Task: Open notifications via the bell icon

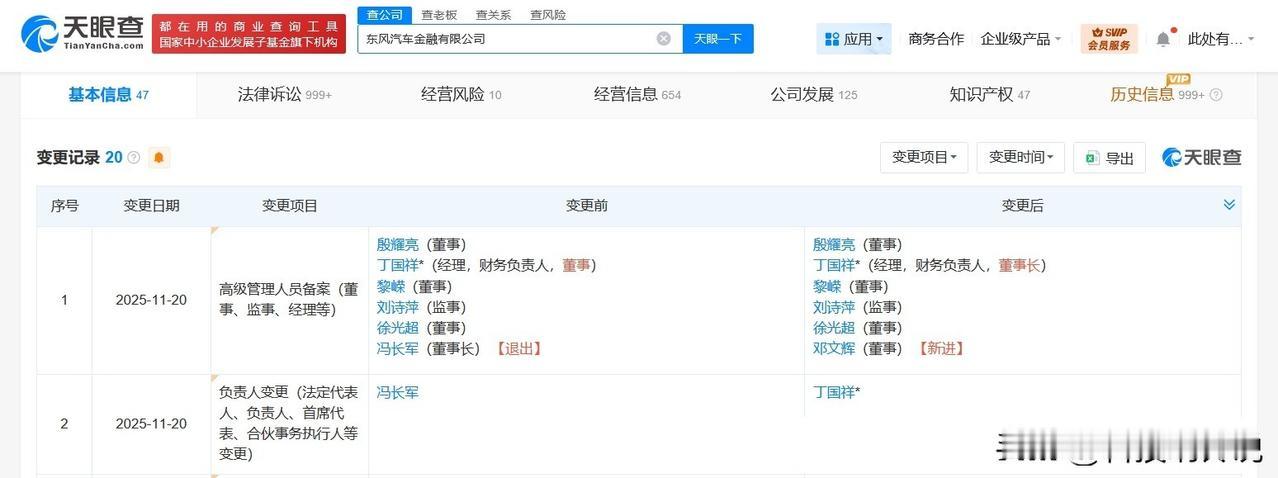Action: click(x=1163, y=39)
